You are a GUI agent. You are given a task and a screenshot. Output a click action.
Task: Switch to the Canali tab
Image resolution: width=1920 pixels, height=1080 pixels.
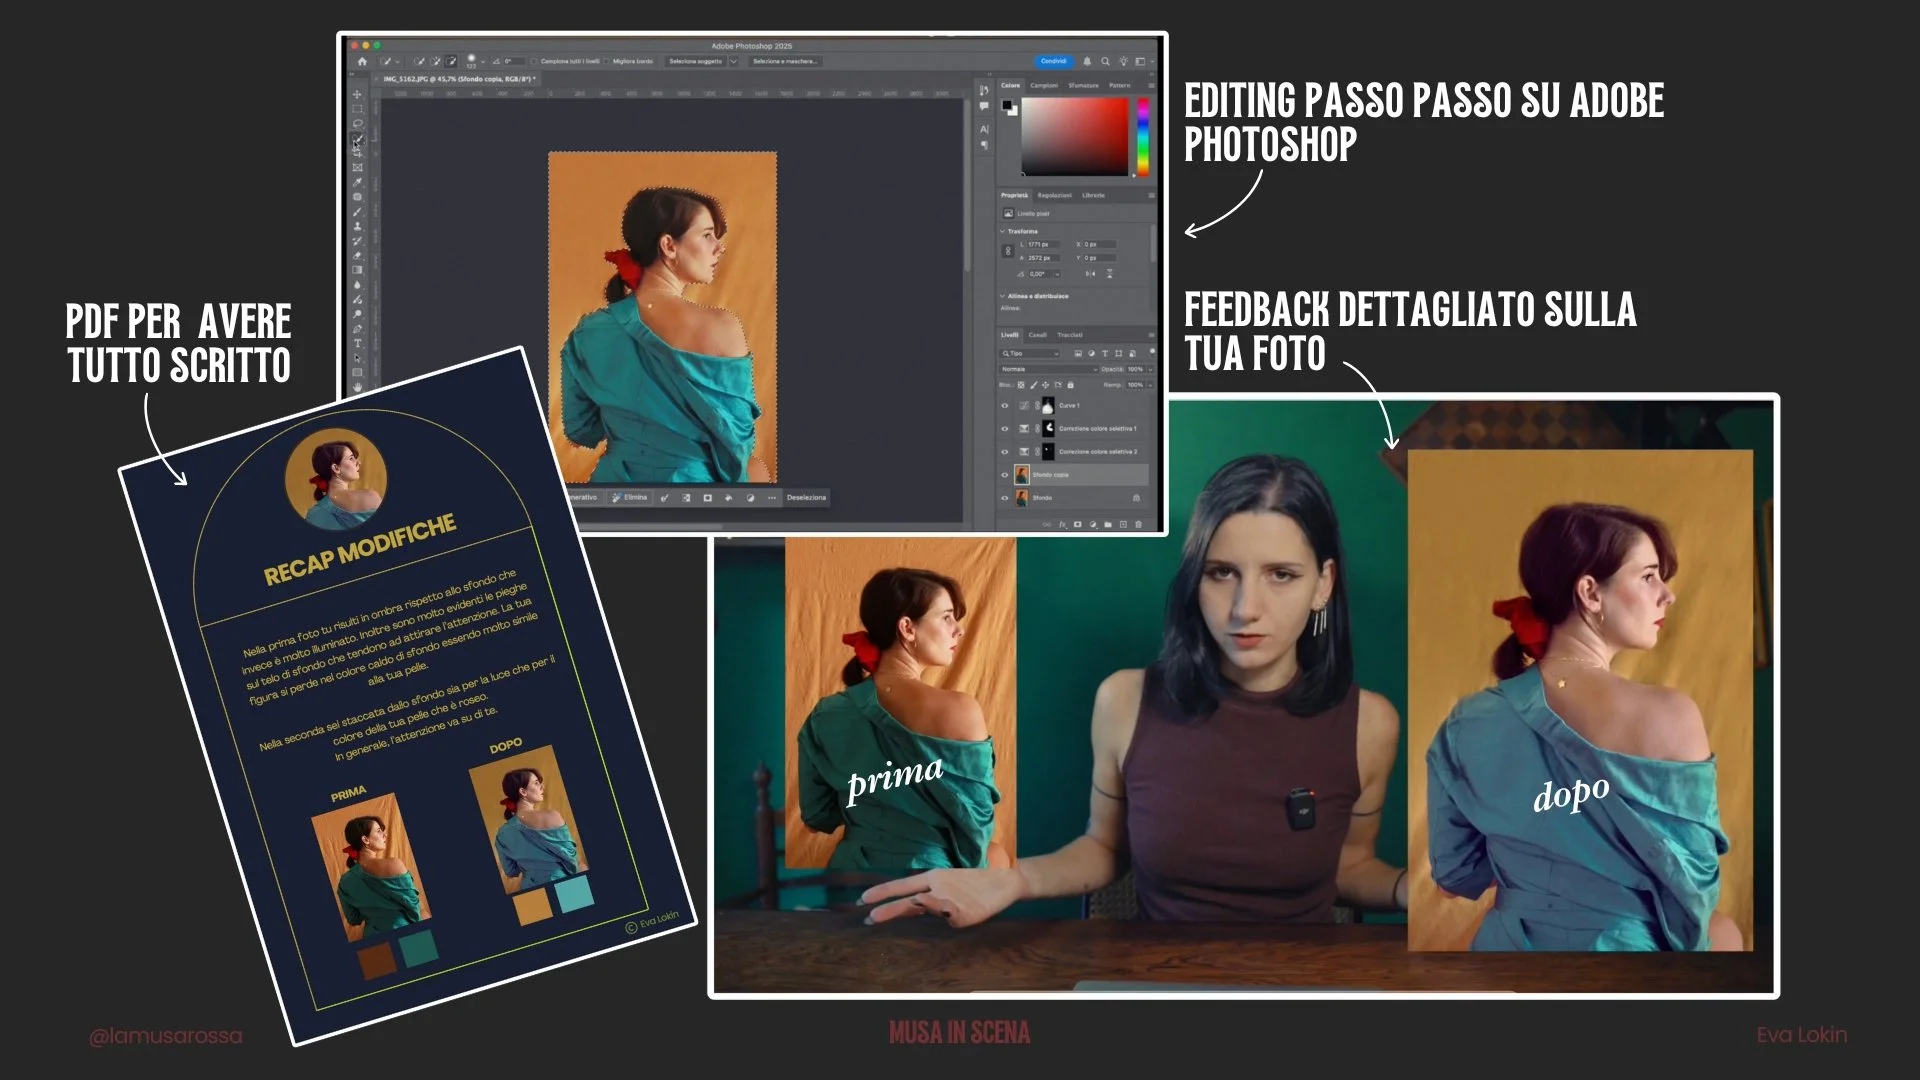point(1038,335)
